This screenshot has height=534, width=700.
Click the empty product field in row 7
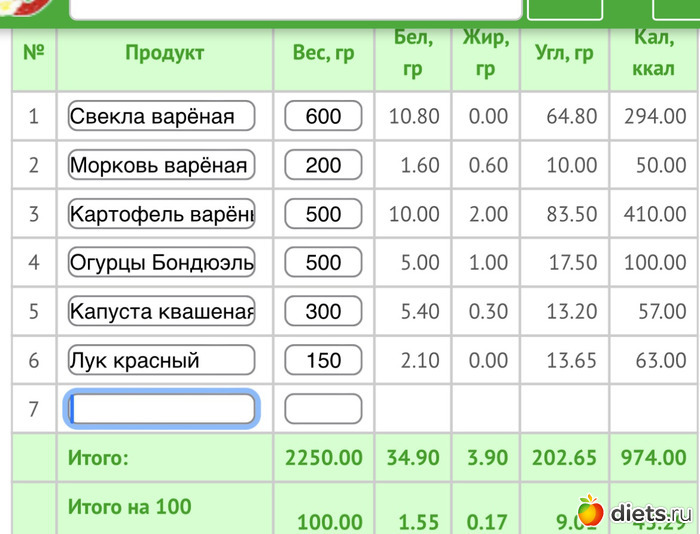(x=161, y=409)
